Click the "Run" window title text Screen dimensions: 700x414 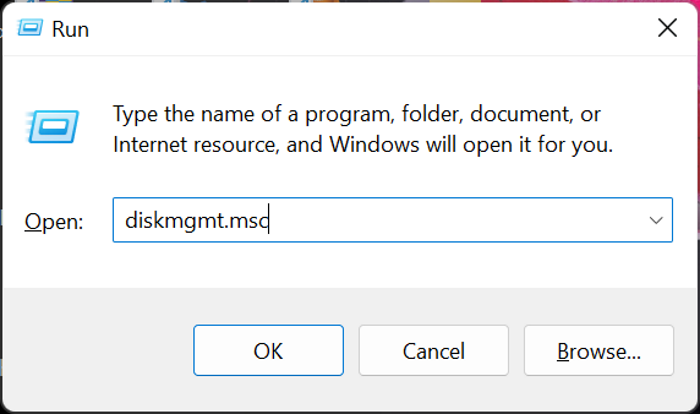(x=71, y=30)
